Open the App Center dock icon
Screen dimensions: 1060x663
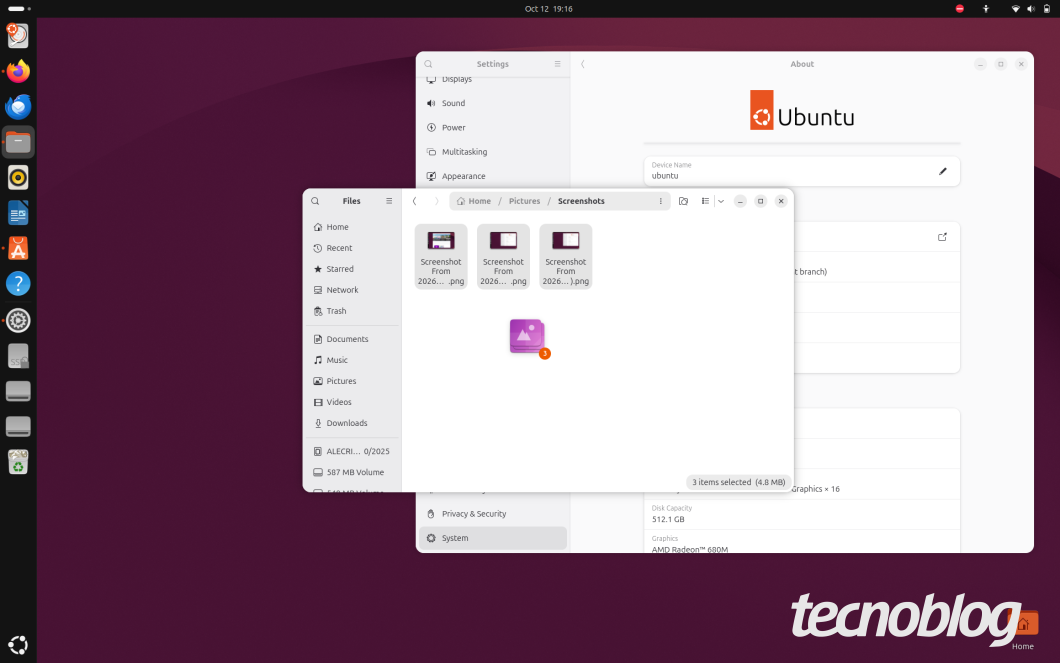(x=18, y=249)
